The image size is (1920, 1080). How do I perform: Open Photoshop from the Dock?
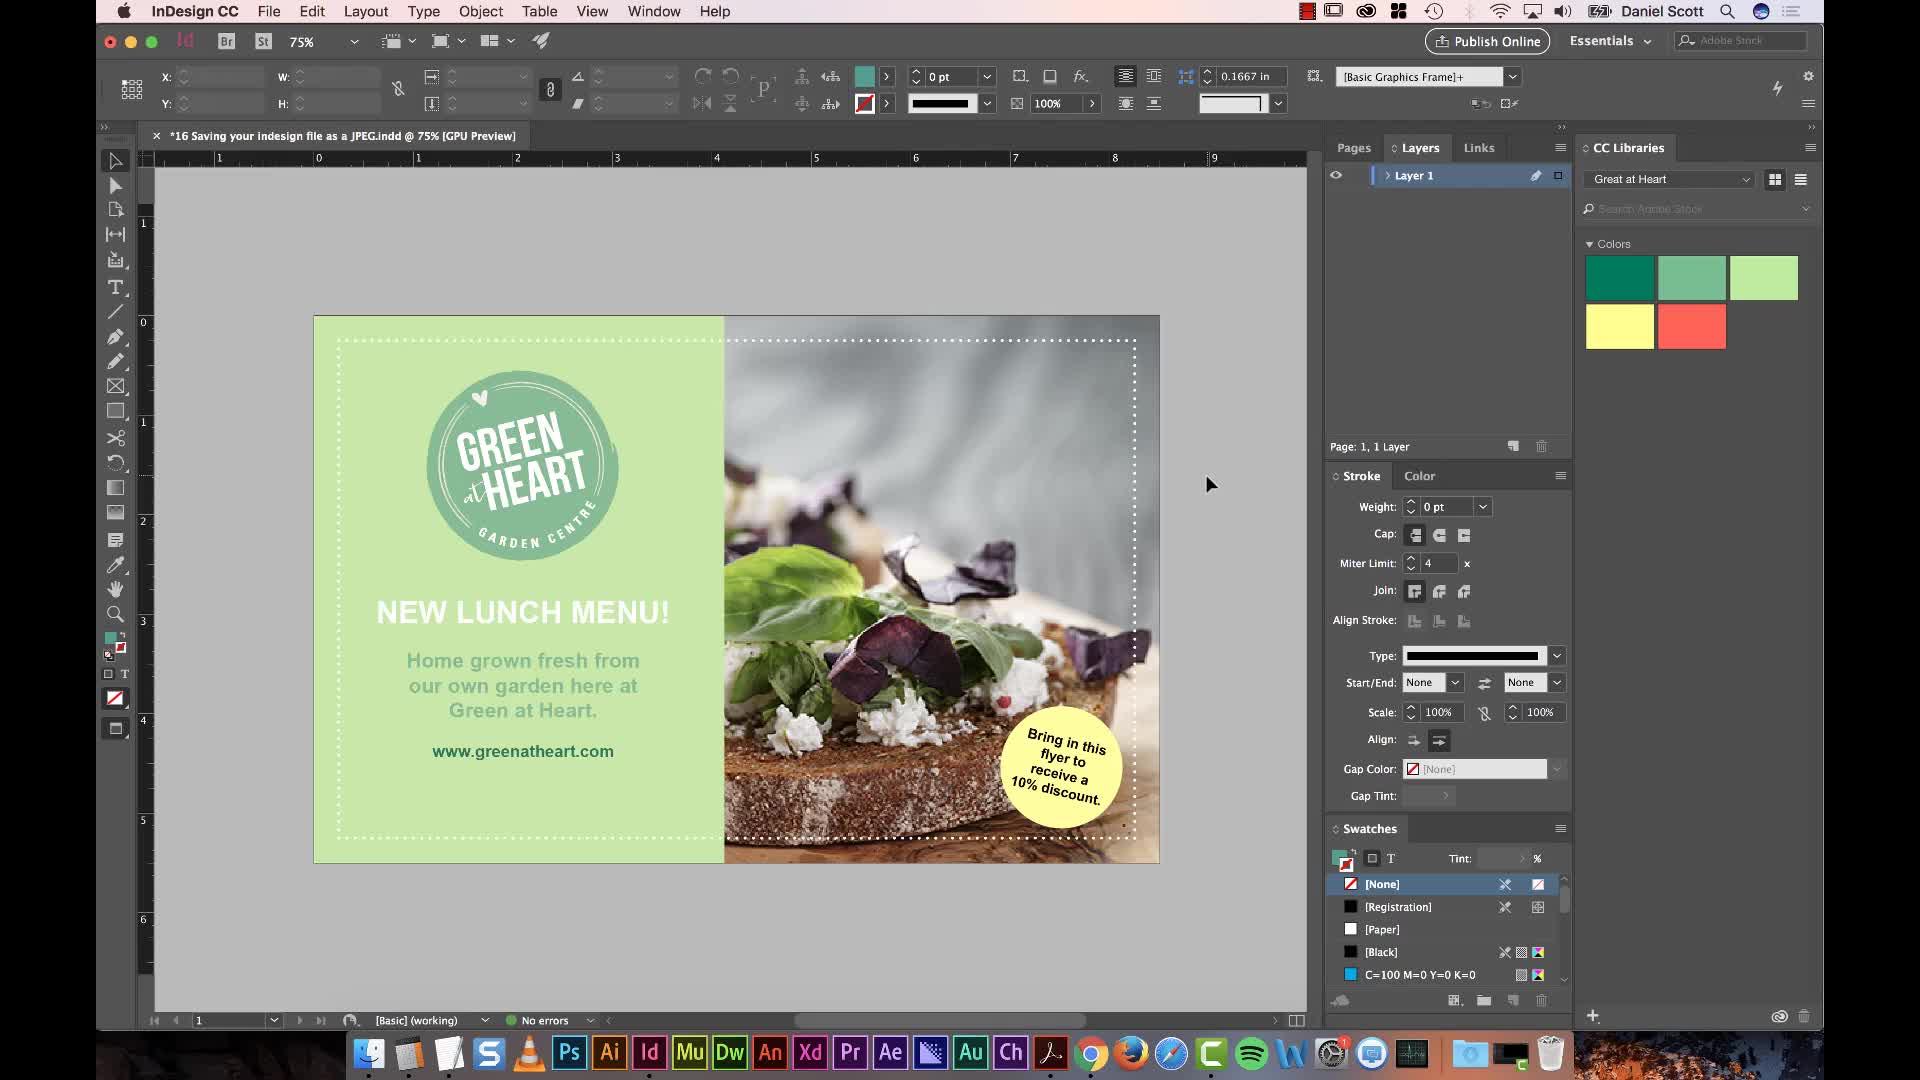pyautogui.click(x=569, y=1052)
